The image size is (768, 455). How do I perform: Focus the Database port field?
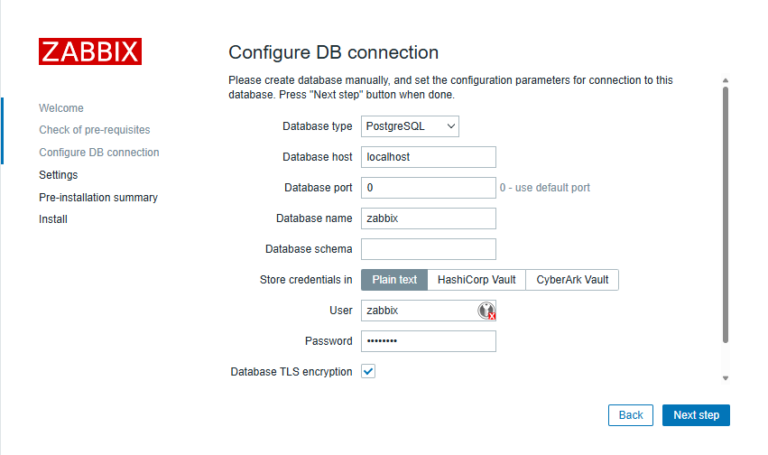(x=428, y=188)
